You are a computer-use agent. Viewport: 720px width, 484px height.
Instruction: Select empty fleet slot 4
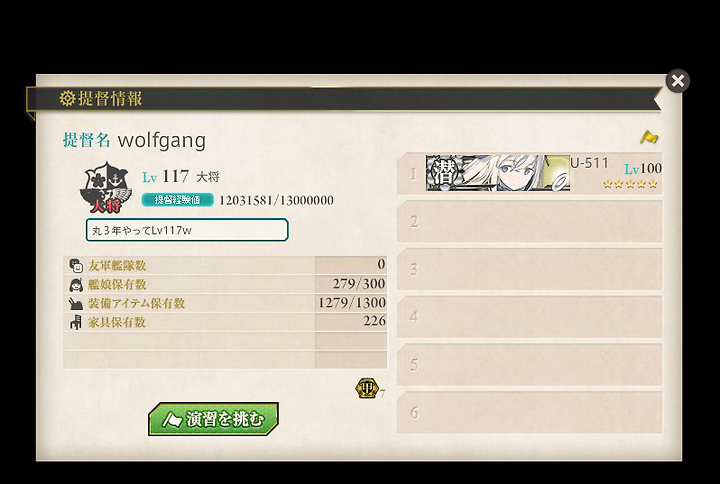pos(529,316)
